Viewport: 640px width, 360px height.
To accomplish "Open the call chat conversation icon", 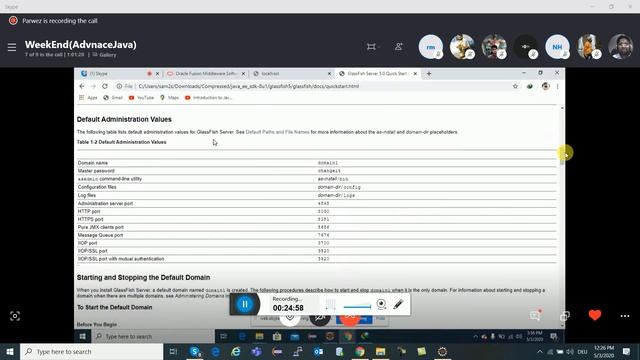I will [535, 316].
